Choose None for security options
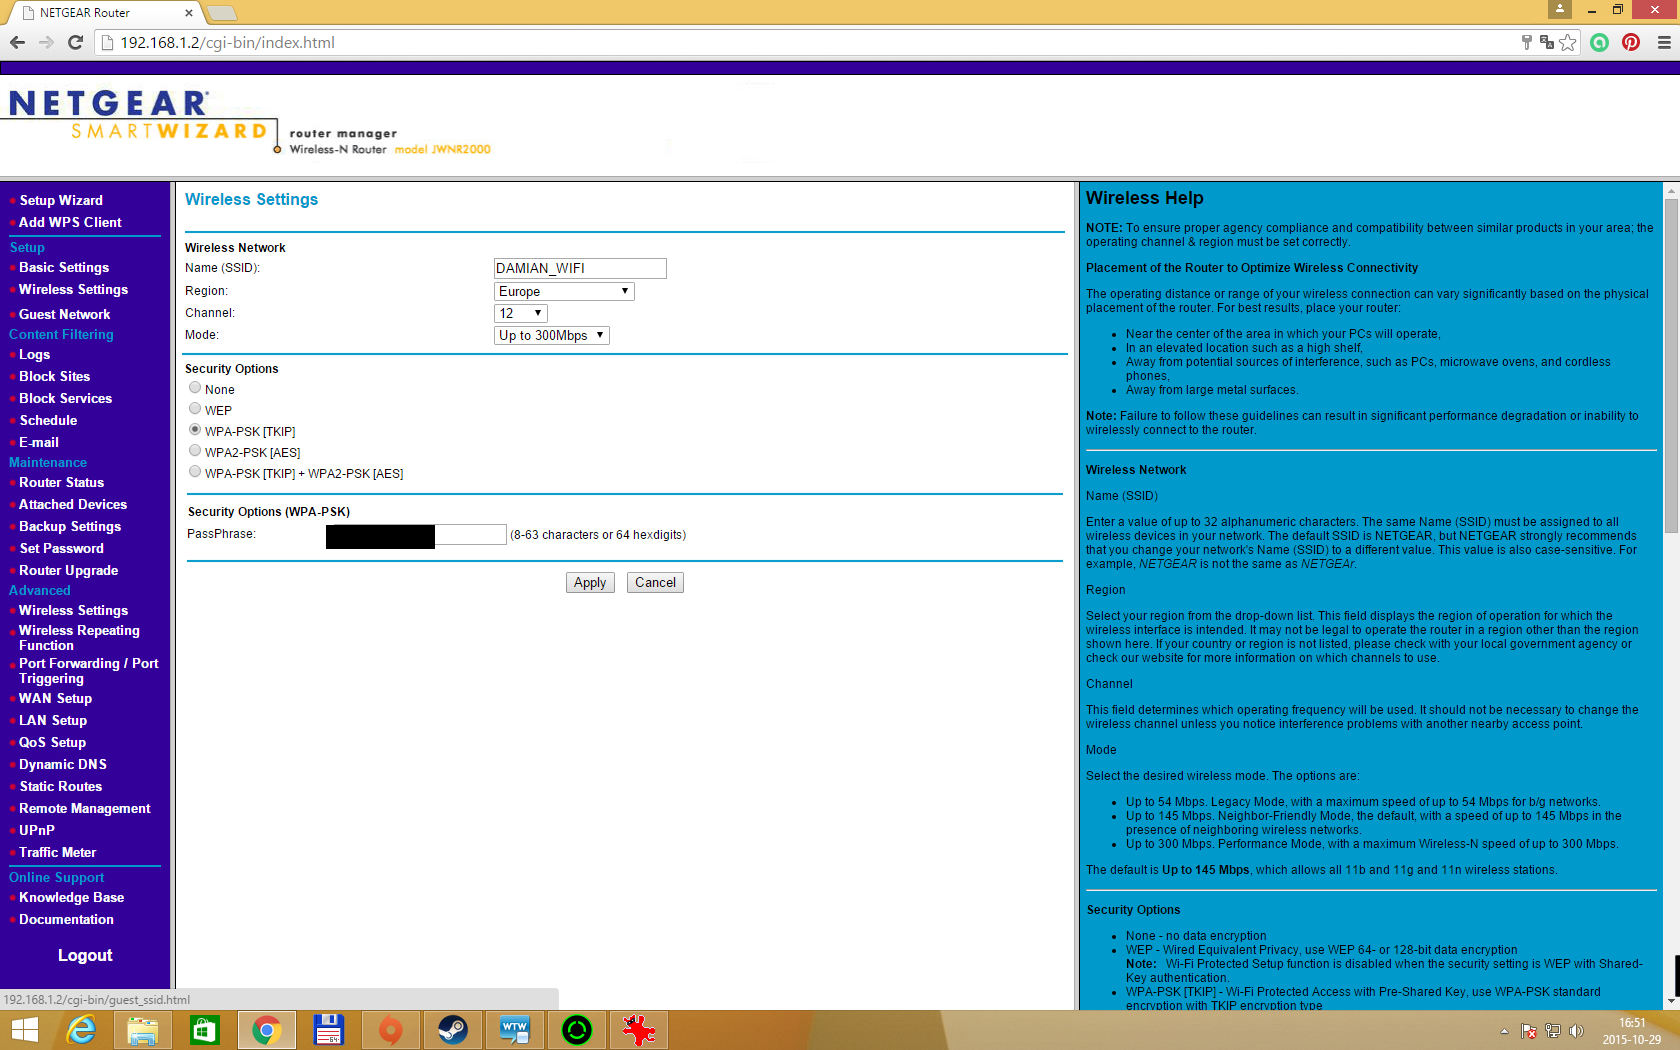The image size is (1680, 1050). [195, 388]
